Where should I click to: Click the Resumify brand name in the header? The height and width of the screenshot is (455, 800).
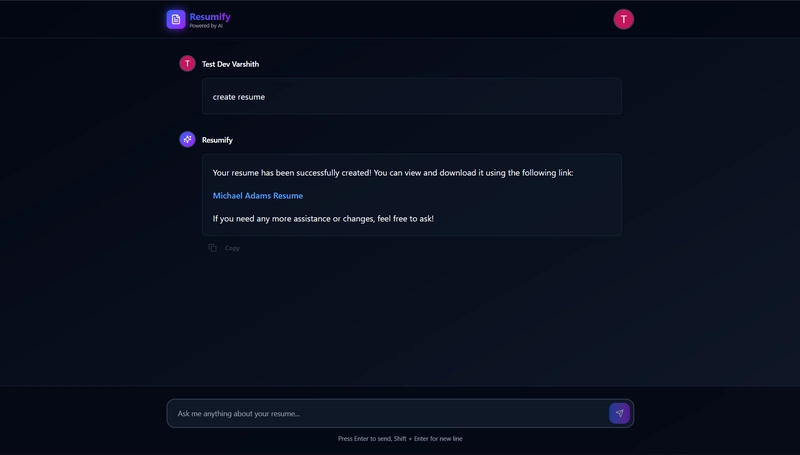point(210,16)
